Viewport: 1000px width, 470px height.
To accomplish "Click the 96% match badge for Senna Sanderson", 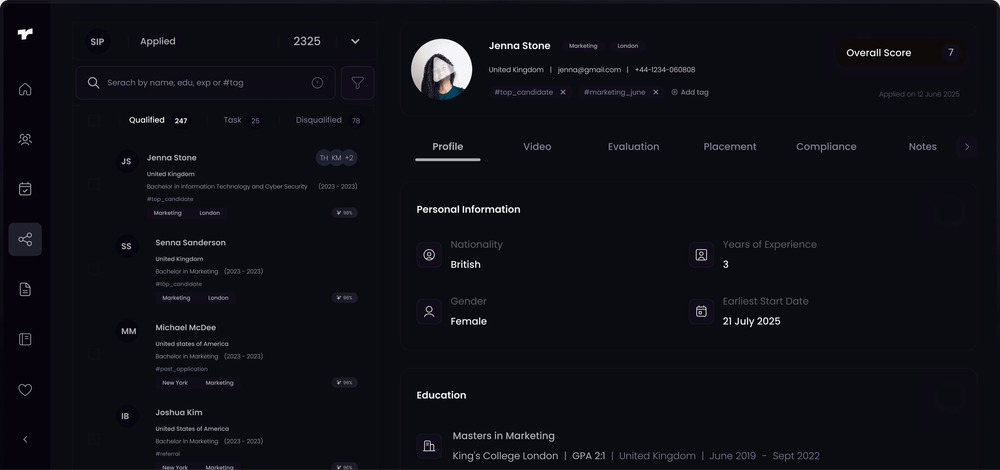I will [x=344, y=298].
